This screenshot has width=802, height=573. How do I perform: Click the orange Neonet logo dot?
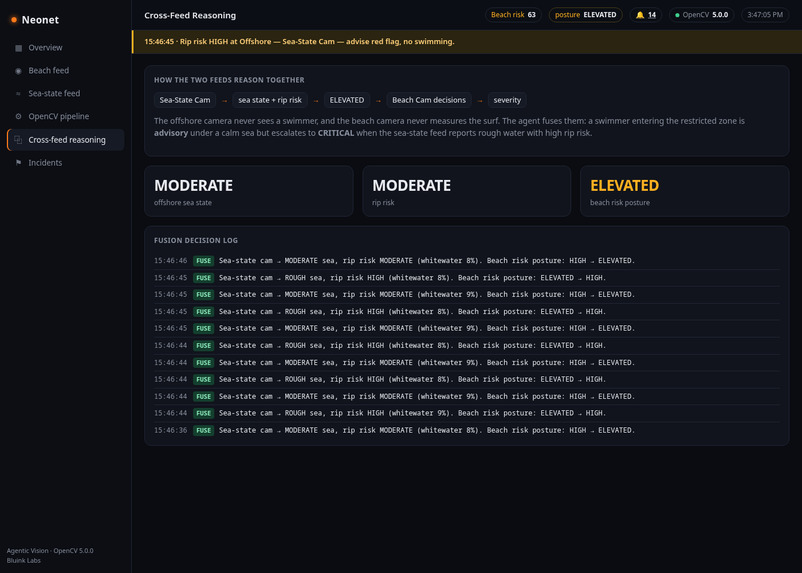14,20
